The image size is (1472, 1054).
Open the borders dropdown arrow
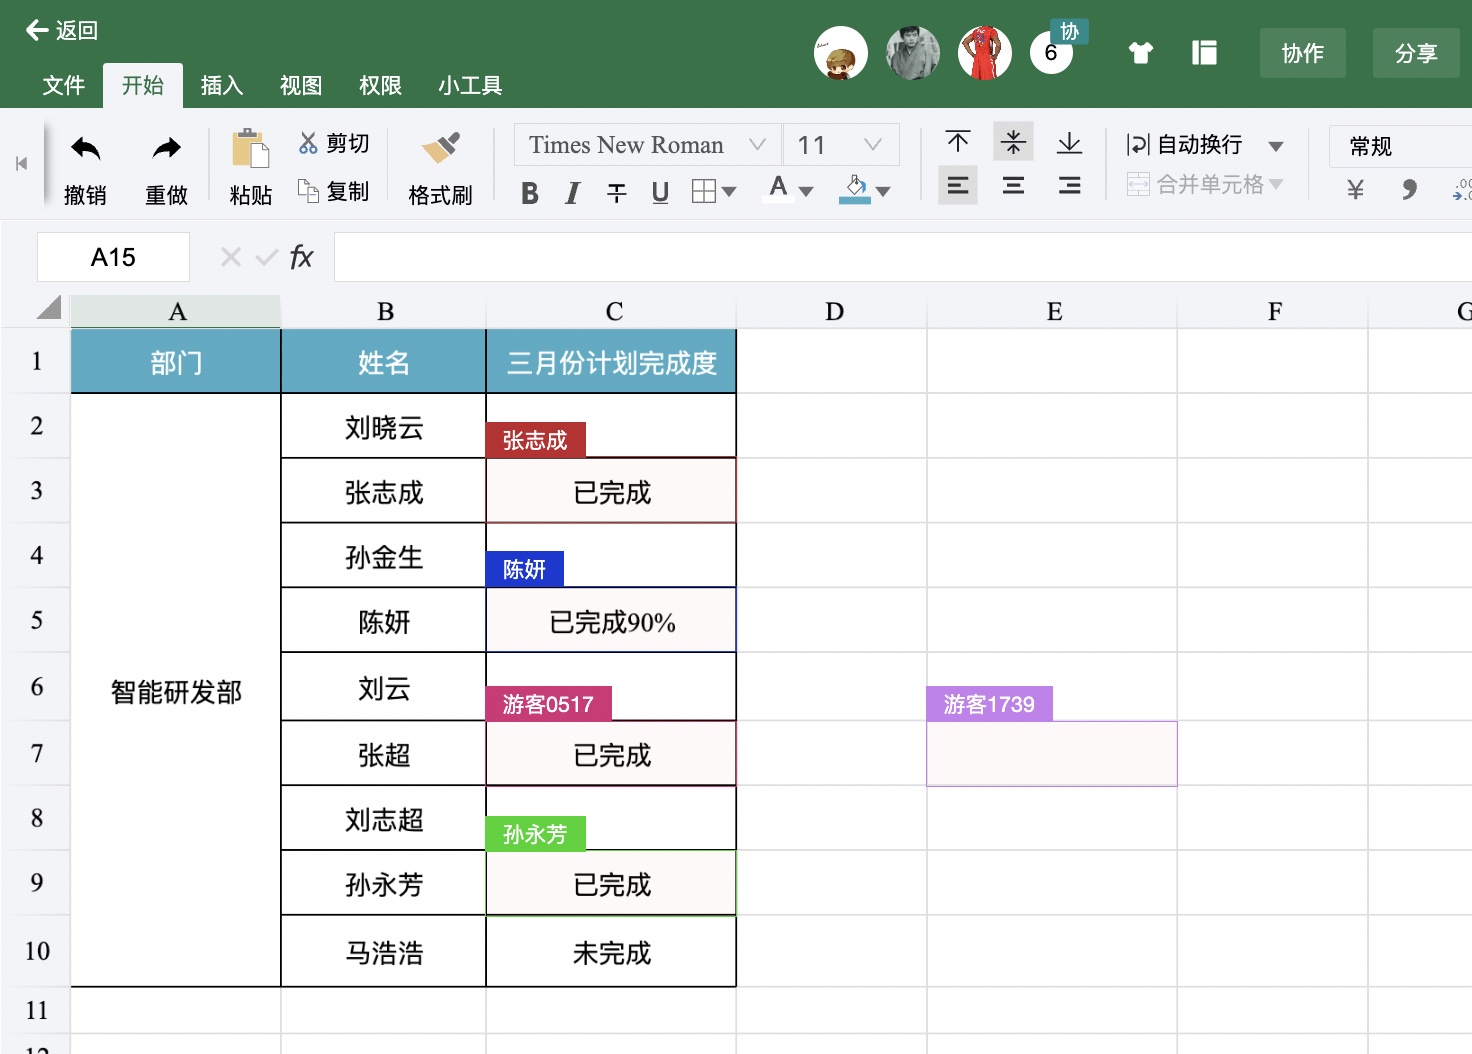[x=729, y=191]
